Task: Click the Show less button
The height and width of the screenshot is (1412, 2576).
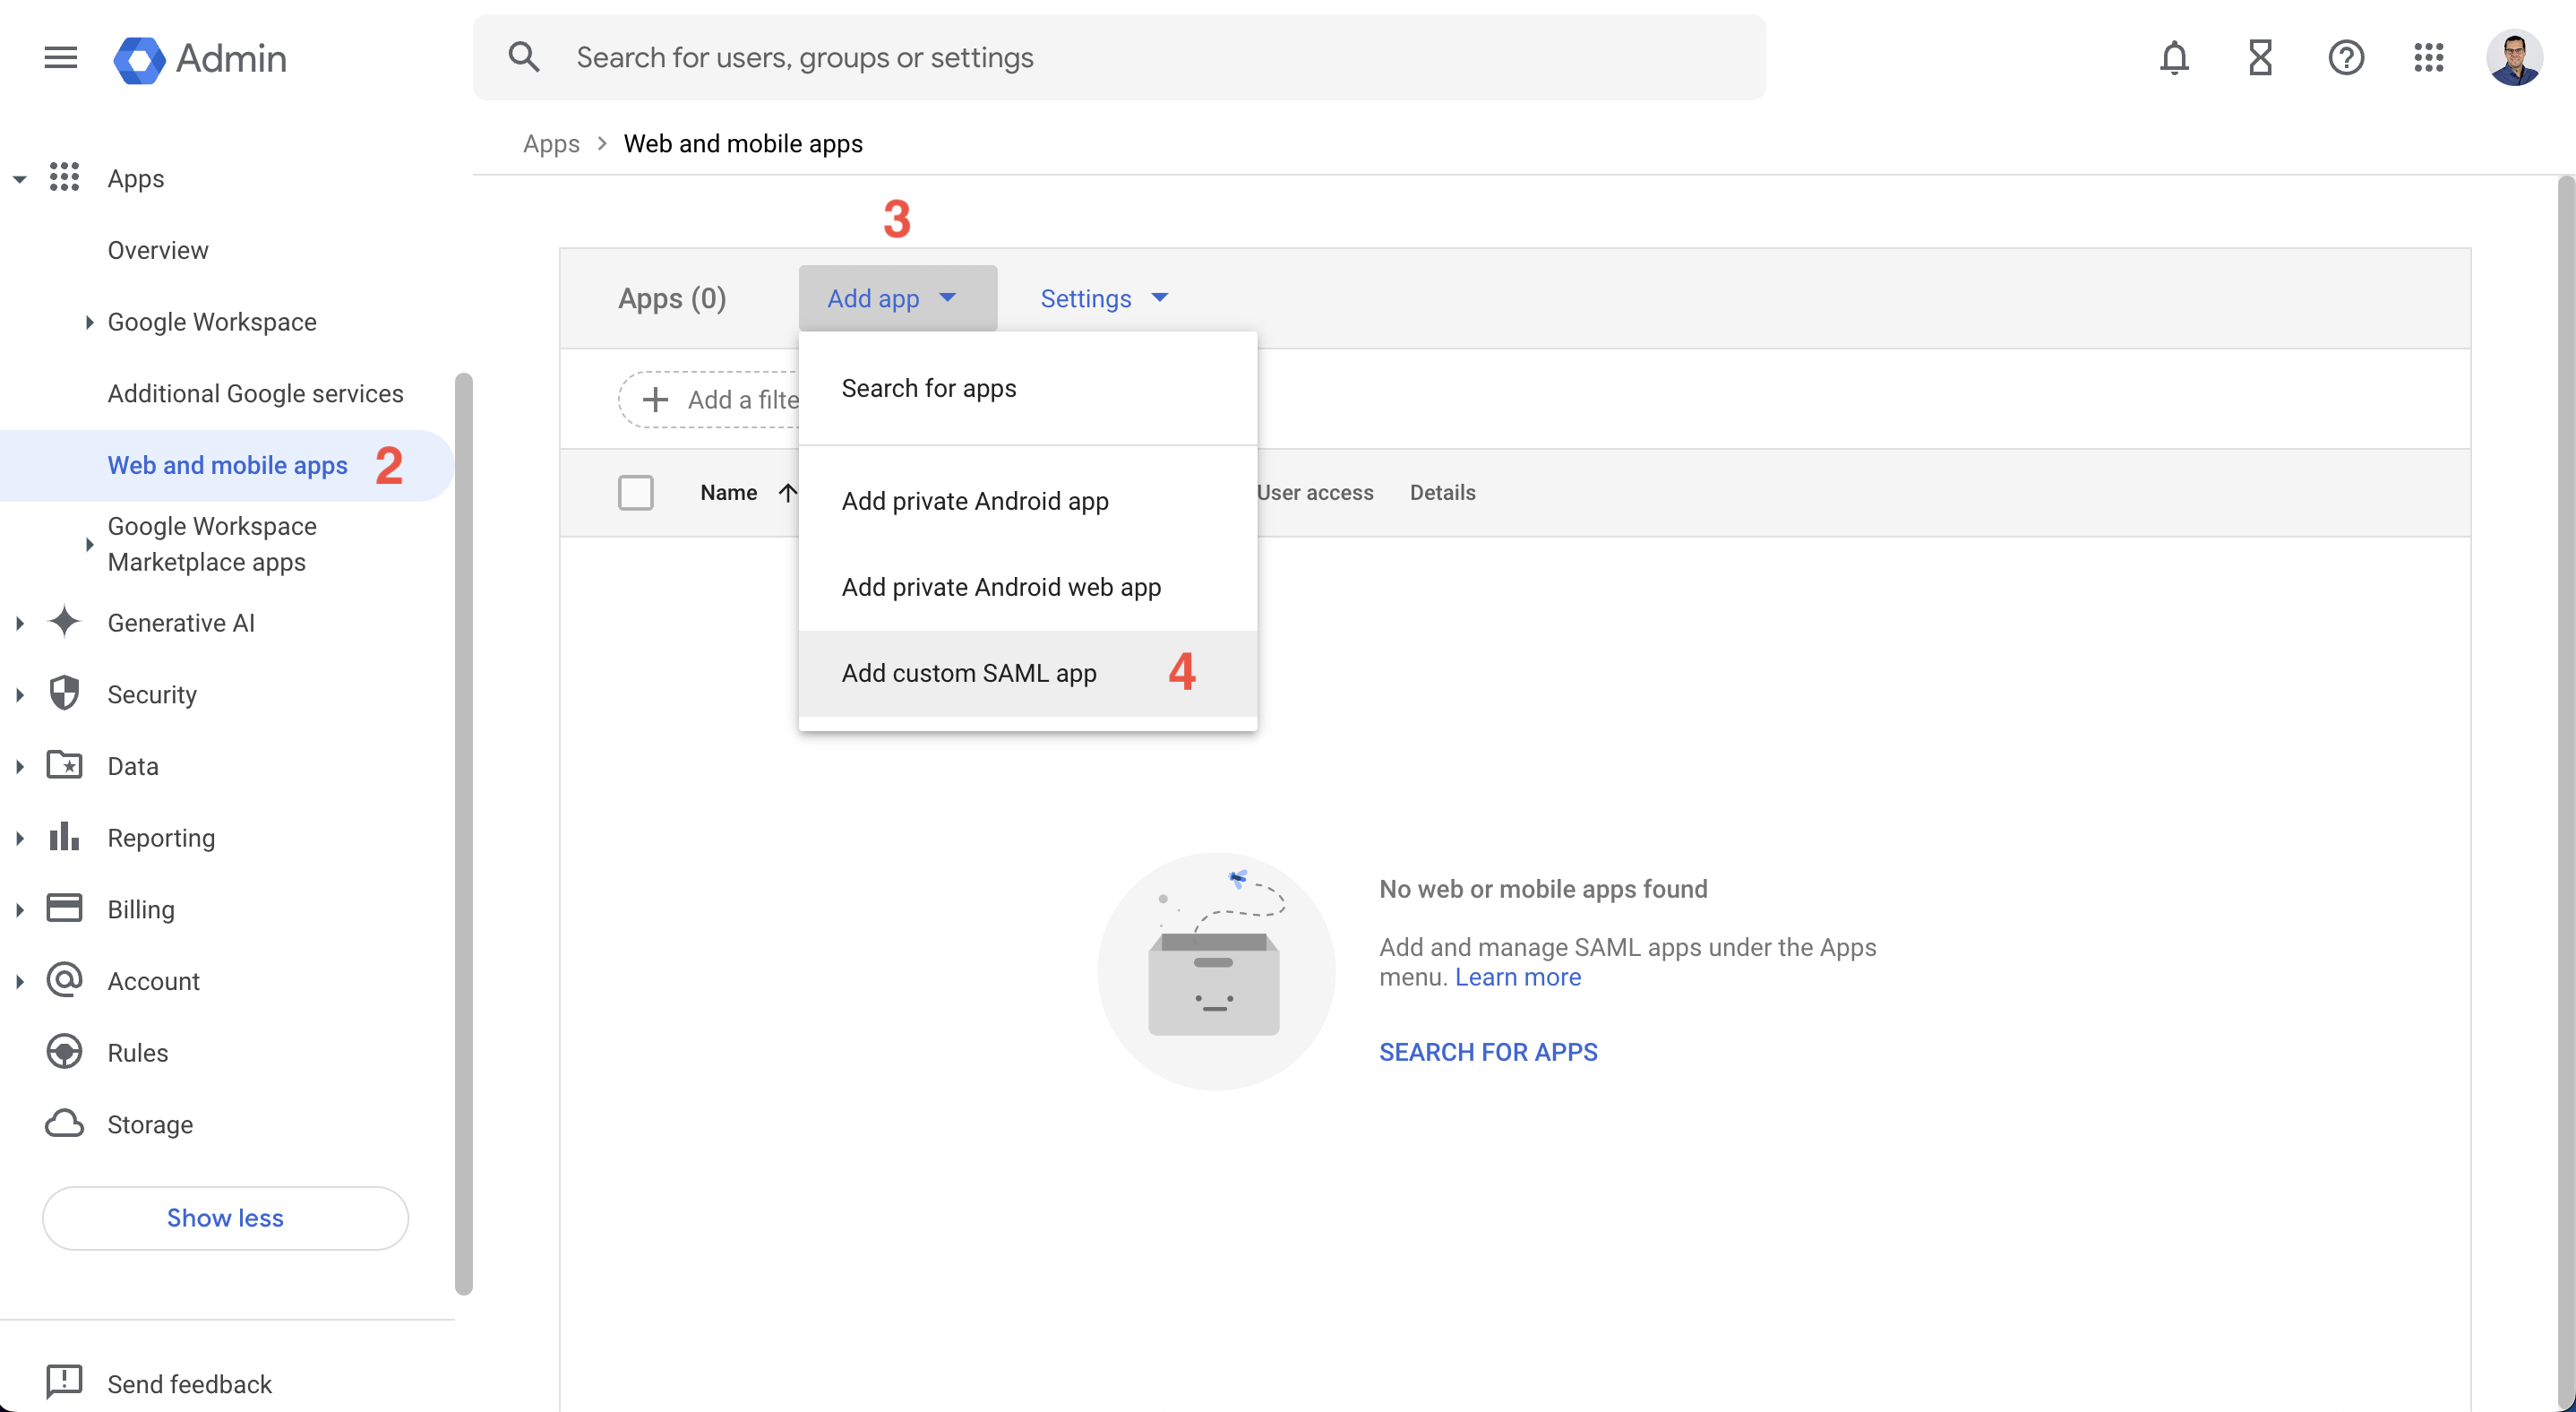Action: coord(225,1217)
